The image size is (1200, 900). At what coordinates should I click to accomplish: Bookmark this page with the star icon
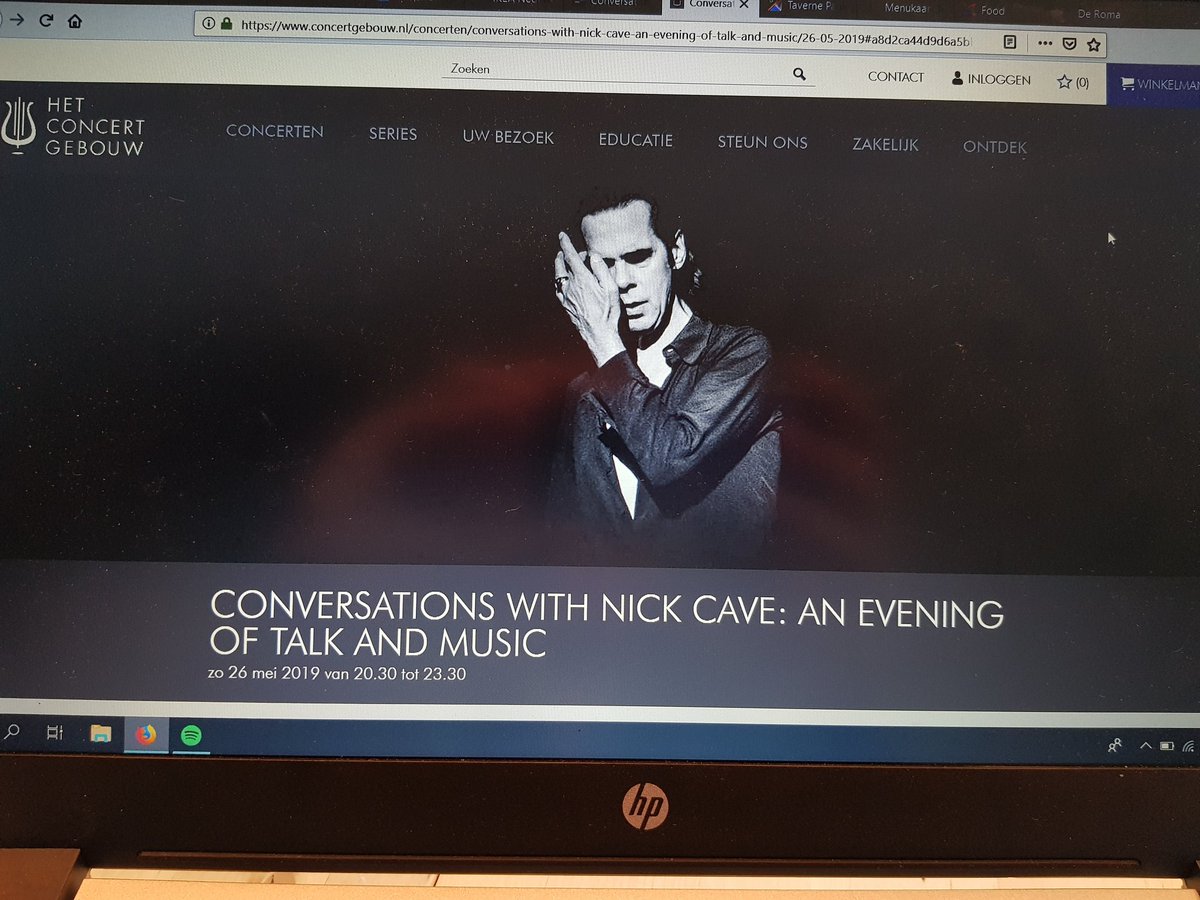[1094, 43]
